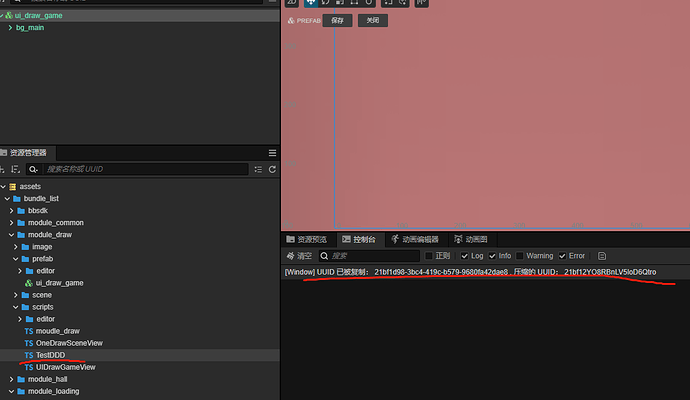The width and height of the screenshot is (690, 400).
Task: Select the OneDrawSceneView script
Action: 139,343
